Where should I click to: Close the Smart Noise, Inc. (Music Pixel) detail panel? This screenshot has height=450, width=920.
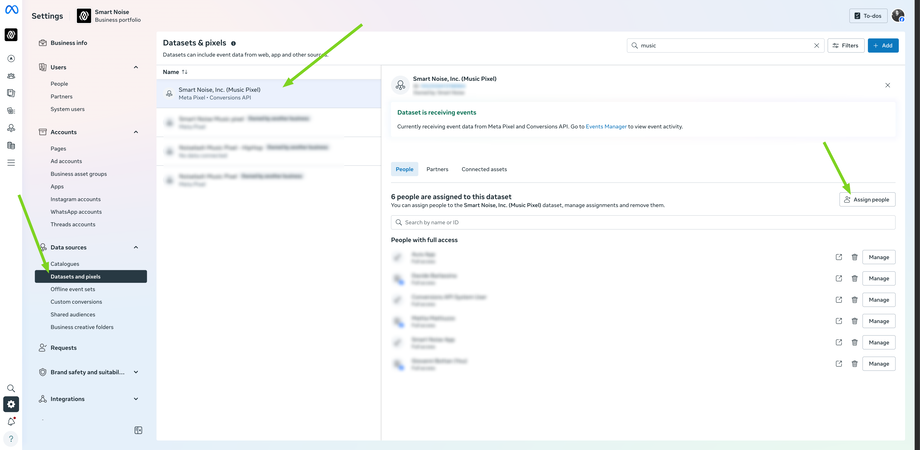click(x=887, y=85)
